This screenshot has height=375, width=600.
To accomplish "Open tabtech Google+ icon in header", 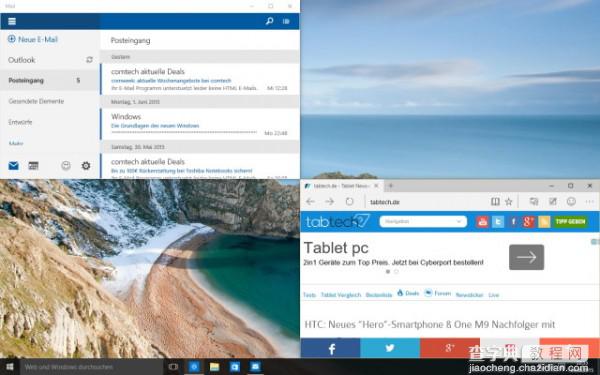I will tap(528, 222).
